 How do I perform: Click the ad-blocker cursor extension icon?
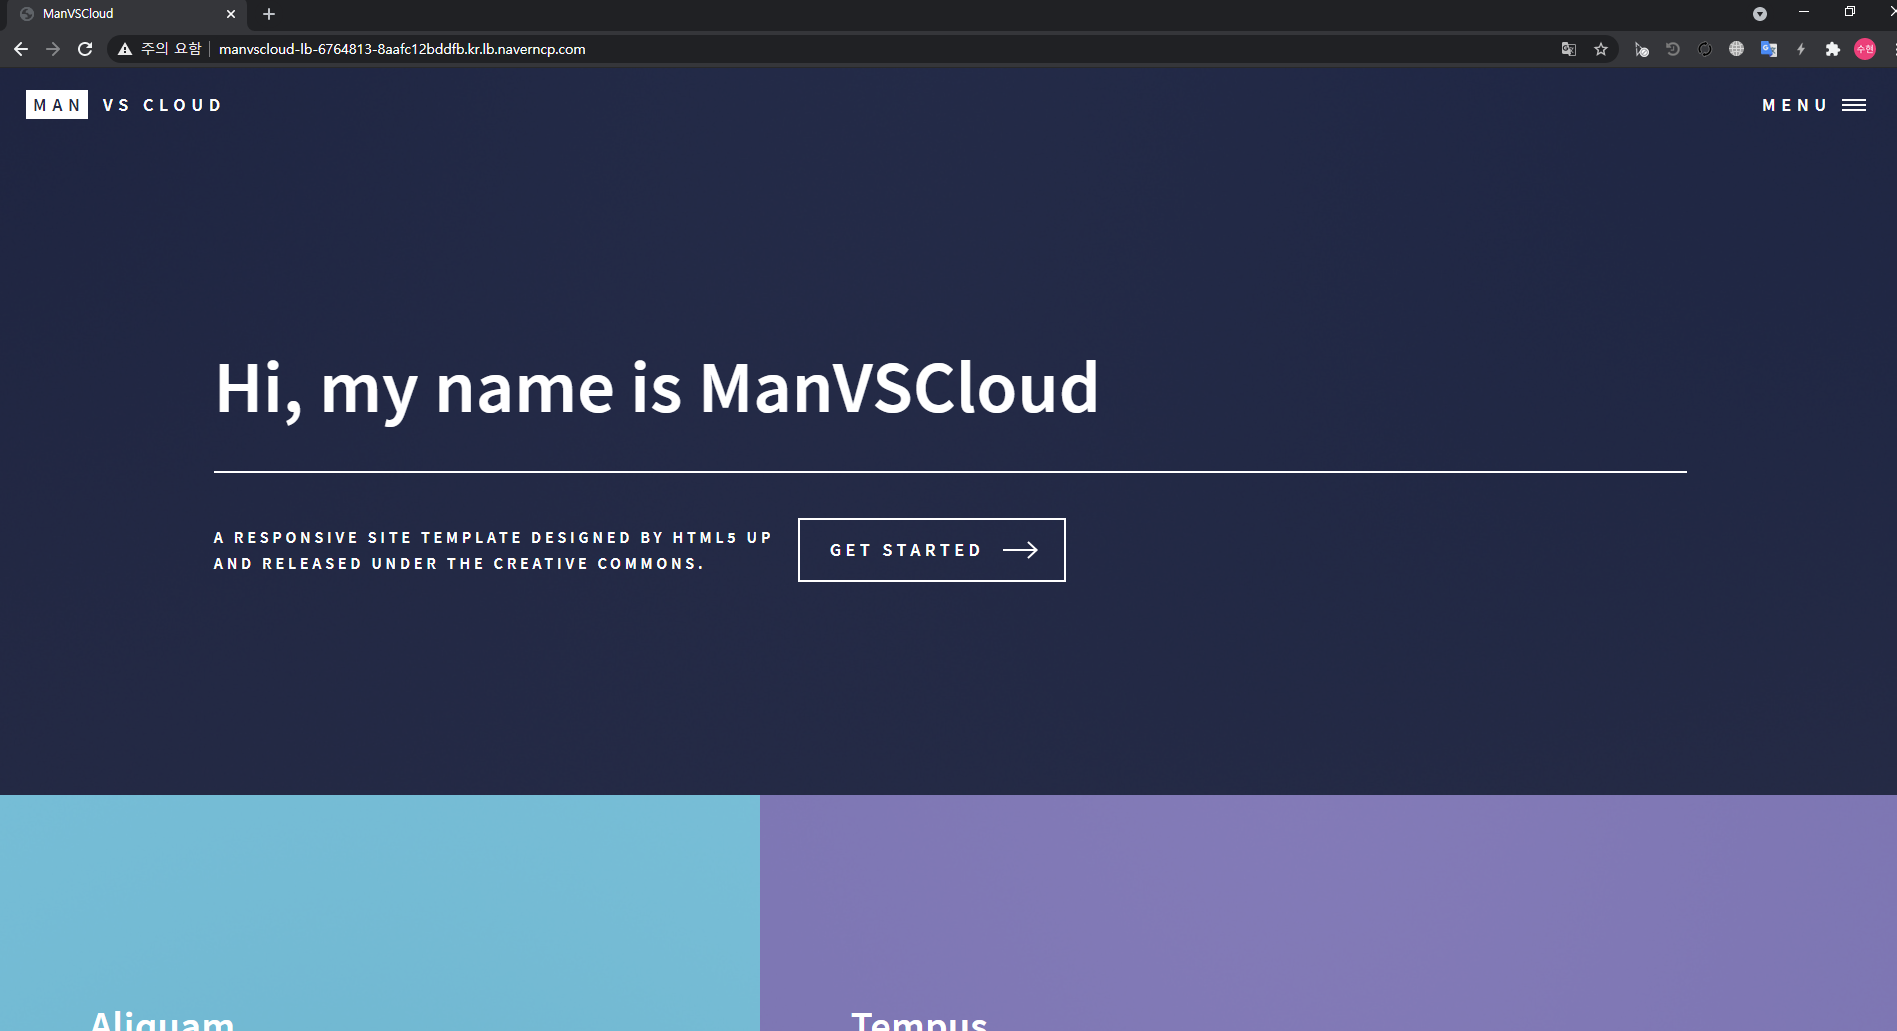click(1641, 48)
